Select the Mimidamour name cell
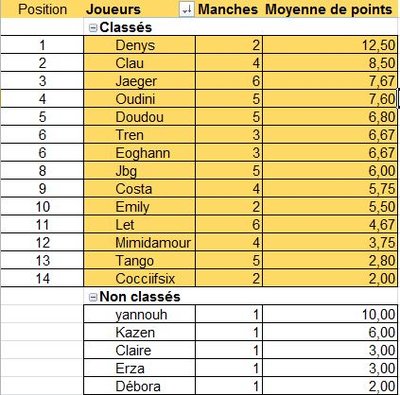Viewport: 400px width, 395px height. point(139,242)
